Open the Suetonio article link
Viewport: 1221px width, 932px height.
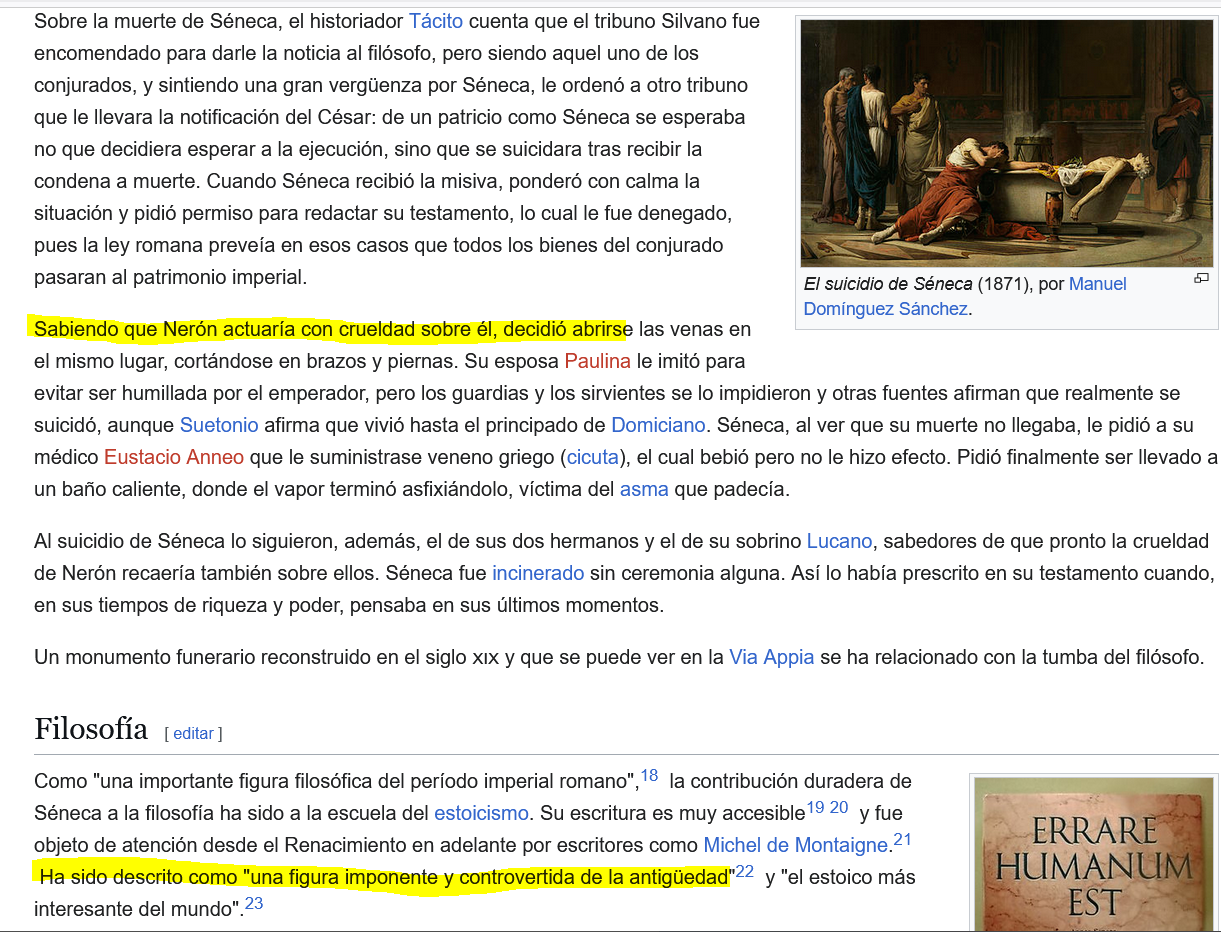click(219, 425)
